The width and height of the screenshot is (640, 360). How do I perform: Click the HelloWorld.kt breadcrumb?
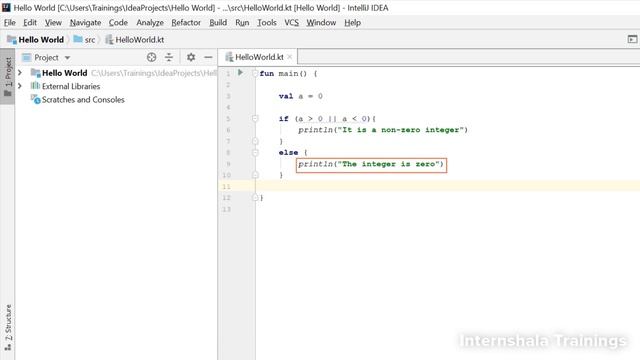[x=135, y=40]
